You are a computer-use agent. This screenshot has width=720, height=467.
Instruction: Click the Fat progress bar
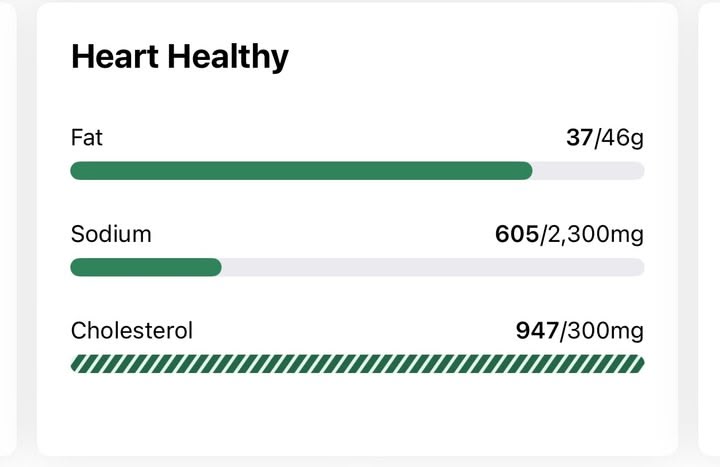357,171
